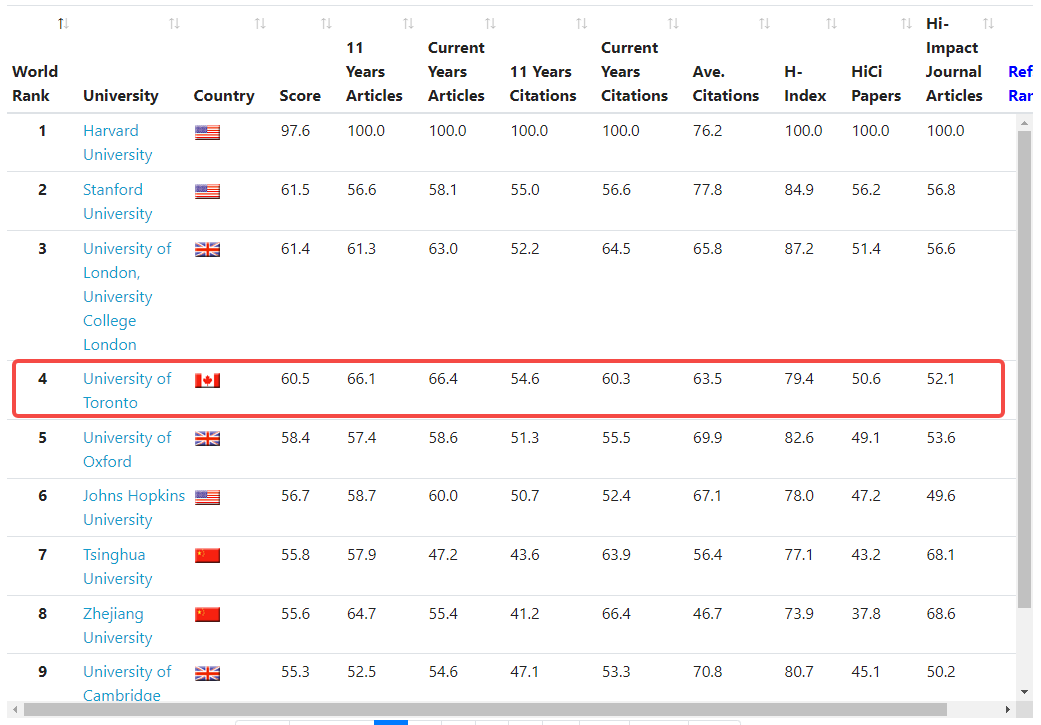Image resolution: width=1041 pixels, height=725 pixels.
Task: Click UK flag in University of Oxford row
Action: tap(207, 438)
